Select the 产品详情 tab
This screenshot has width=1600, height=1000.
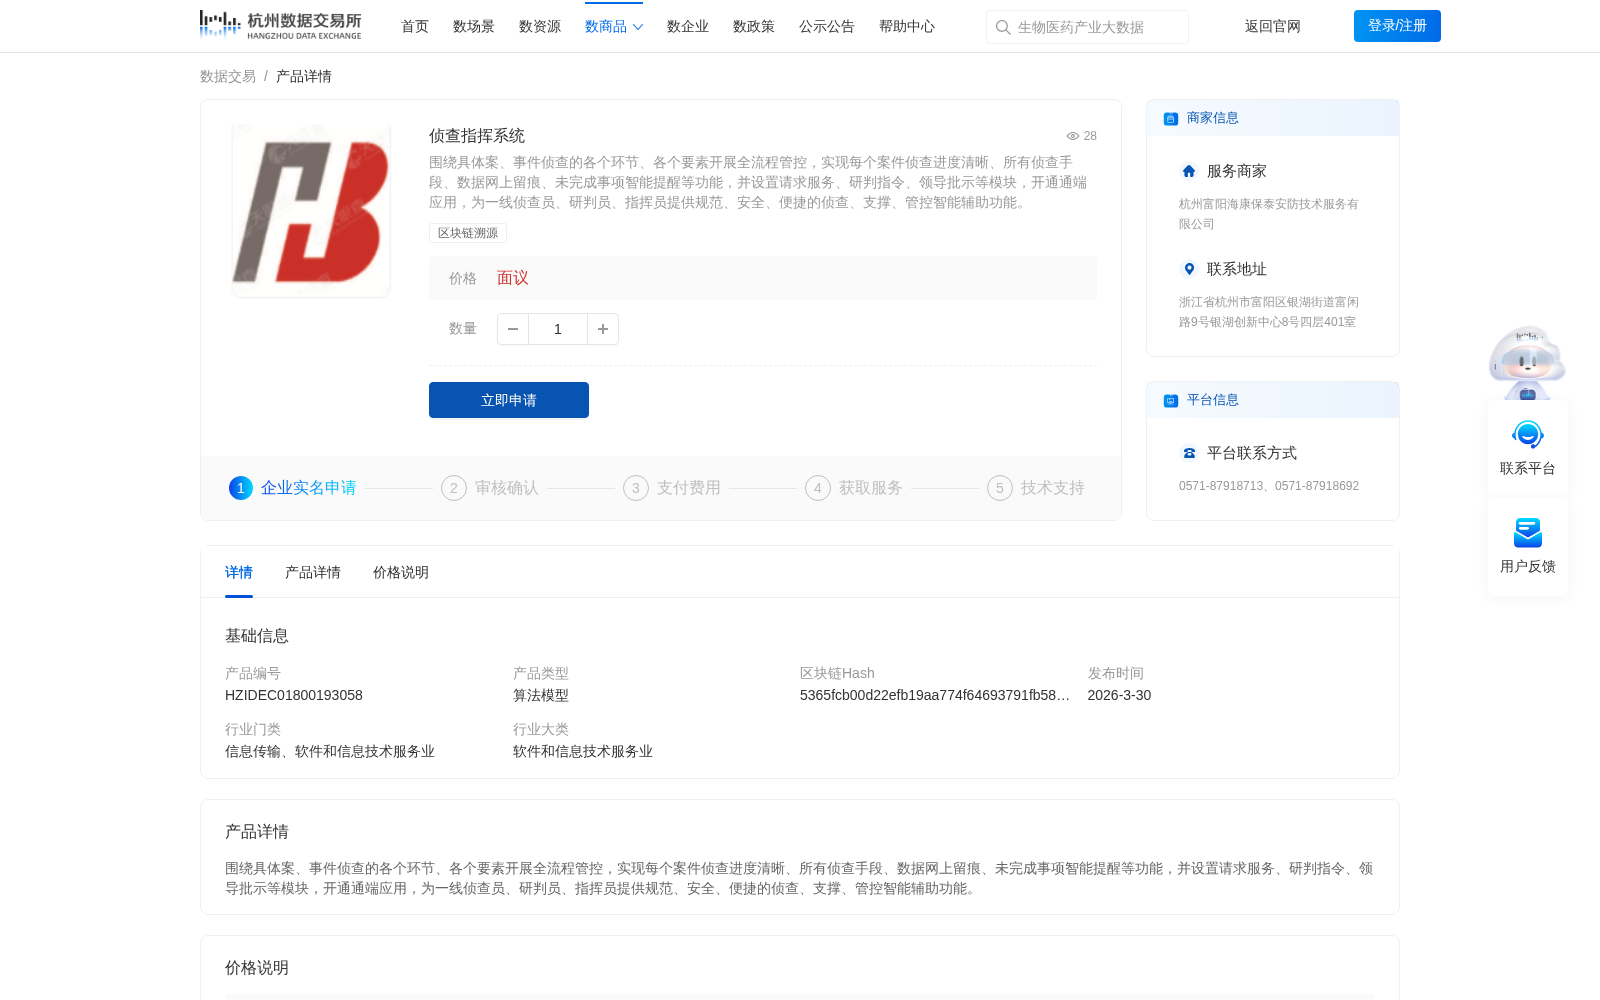(313, 573)
